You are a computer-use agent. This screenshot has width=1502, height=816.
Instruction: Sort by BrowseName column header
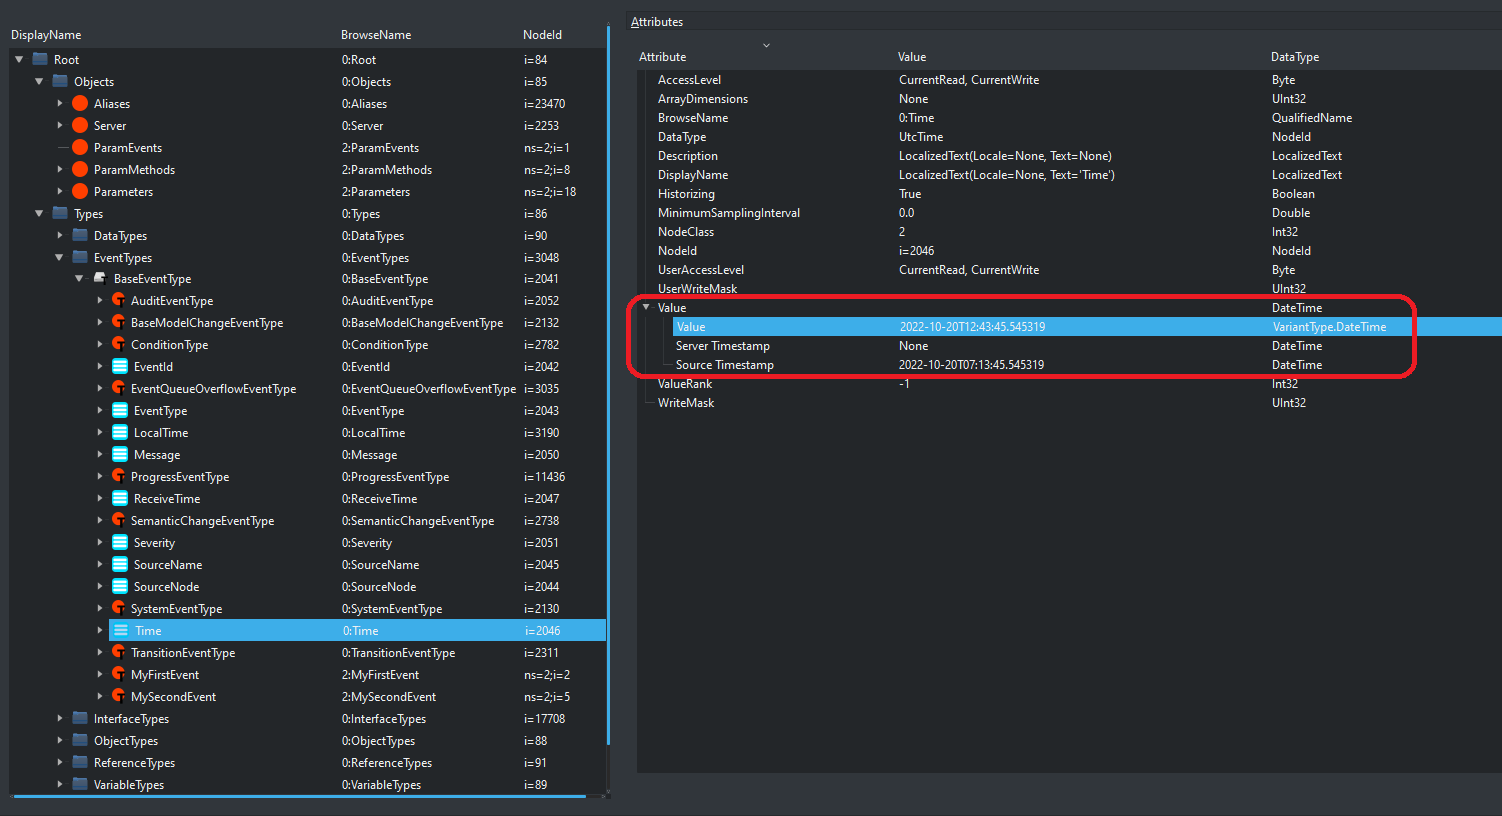pos(376,35)
